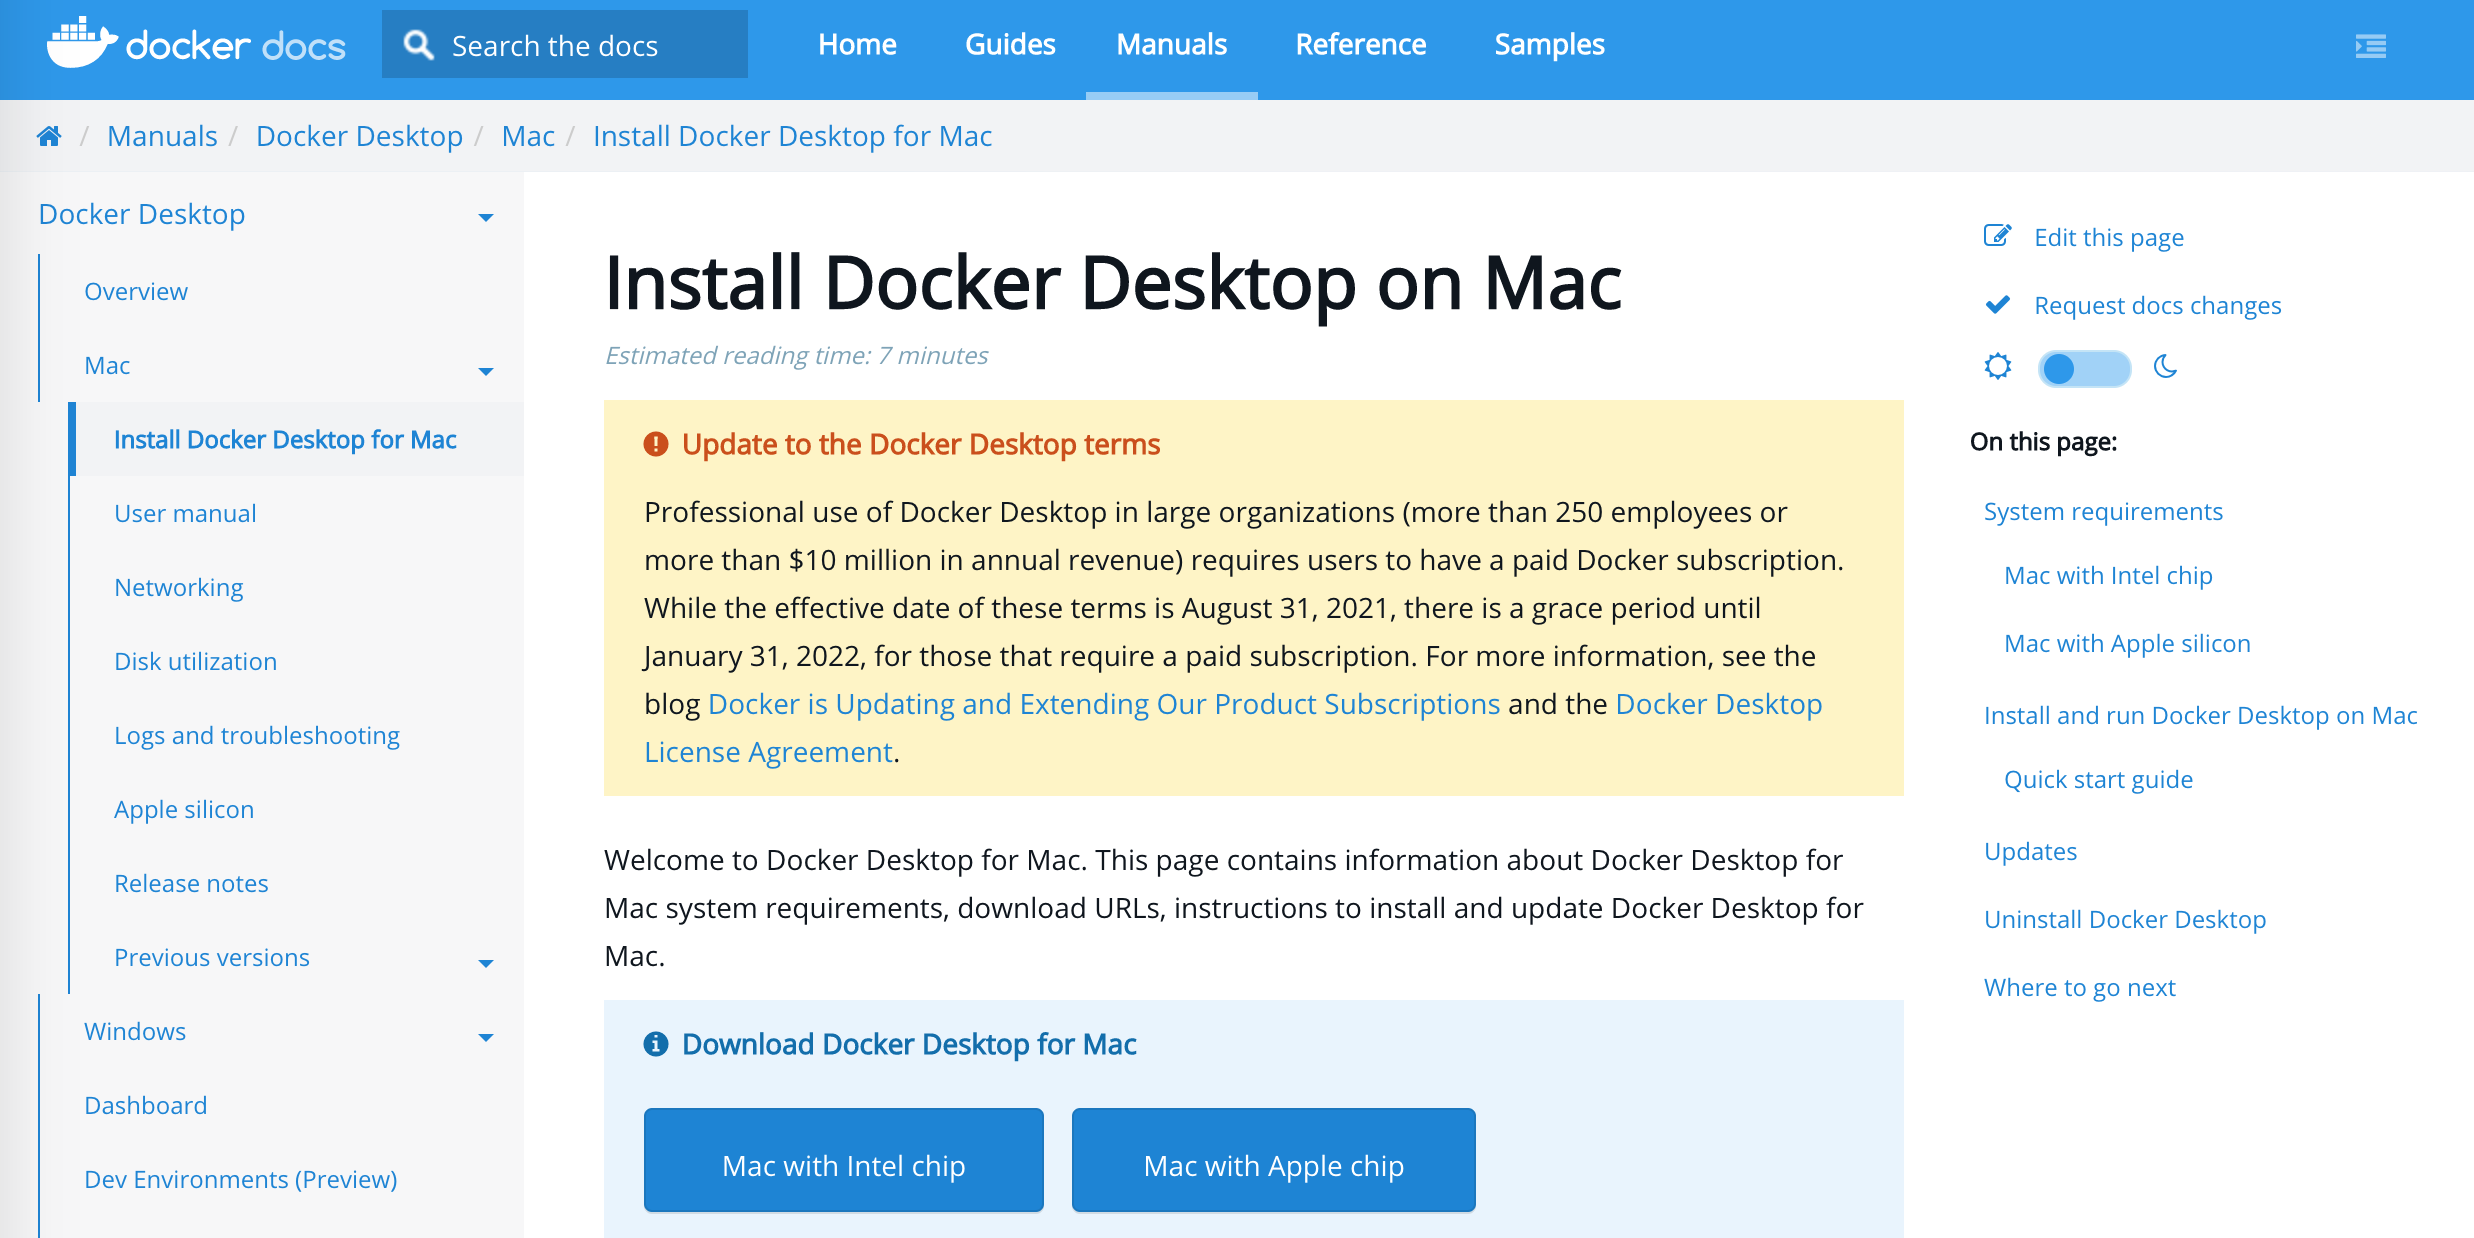2474x1238 pixels.
Task: Click the warning icon in terms notice
Action: [656, 444]
